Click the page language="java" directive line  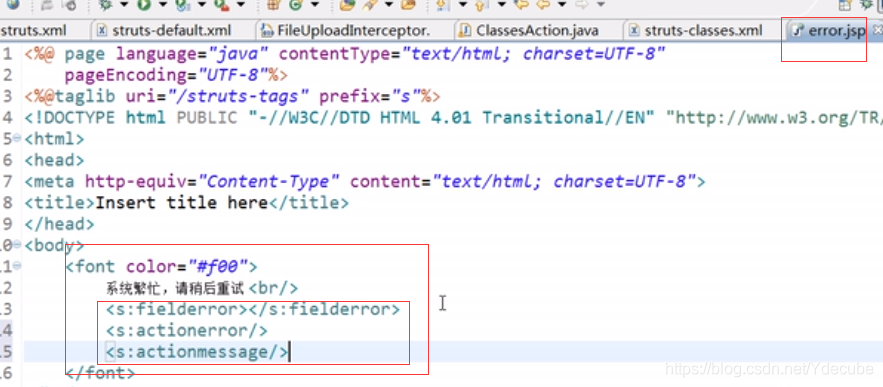click(345, 54)
